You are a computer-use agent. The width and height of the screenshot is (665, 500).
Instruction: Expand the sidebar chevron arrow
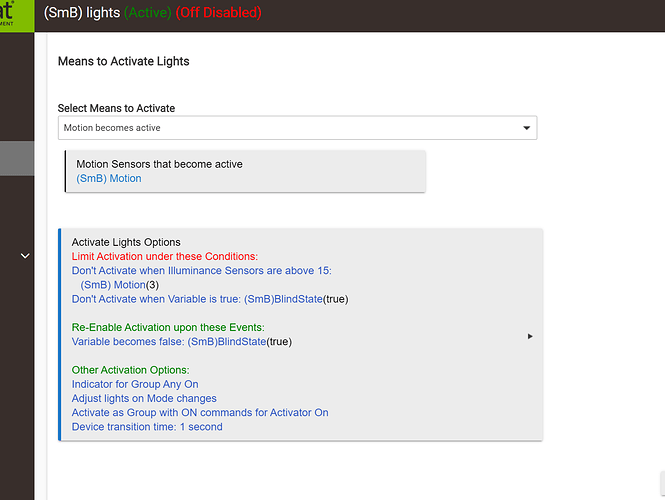tap(25, 256)
